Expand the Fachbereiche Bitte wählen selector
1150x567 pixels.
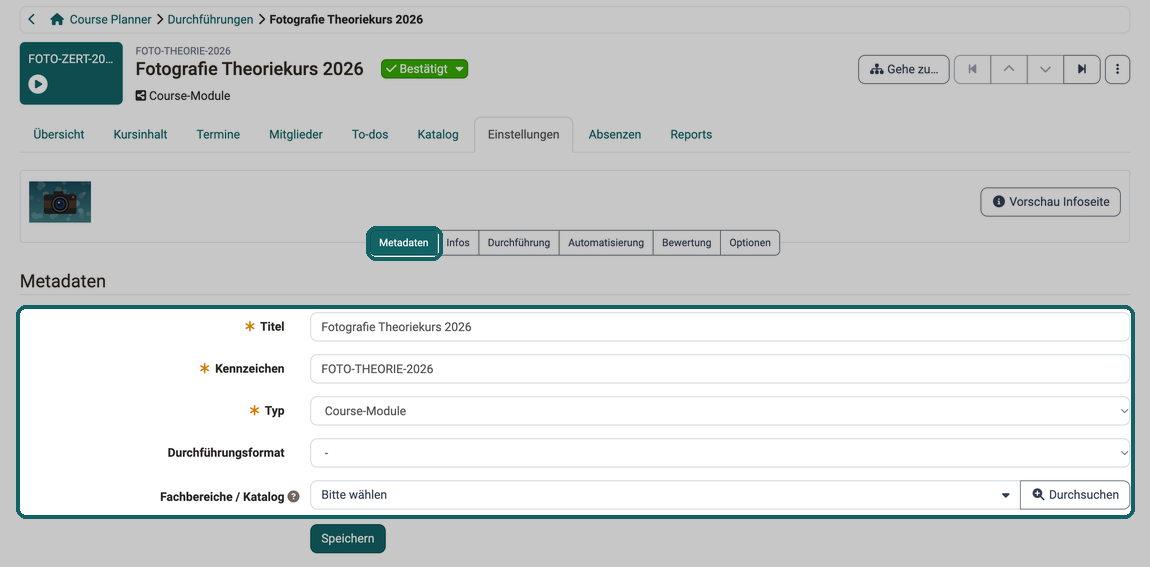(665, 495)
